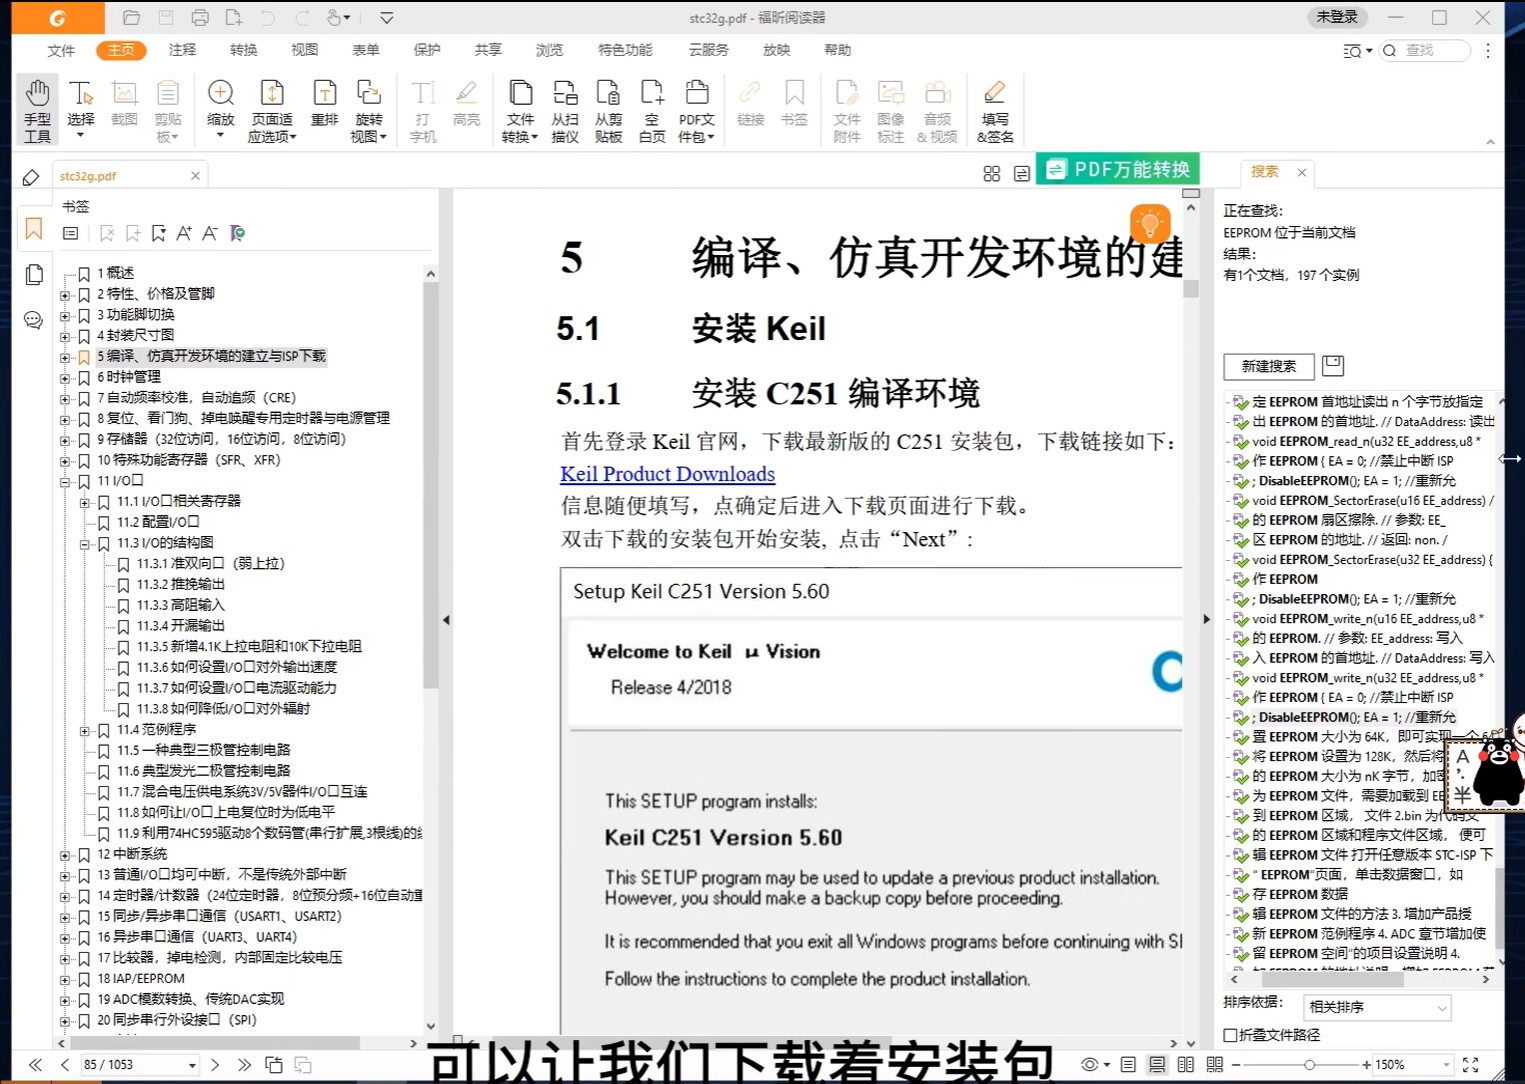Create PDF from clipboard (从剪贴板)
The image size is (1525, 1084).
click(x=608, y=110)
